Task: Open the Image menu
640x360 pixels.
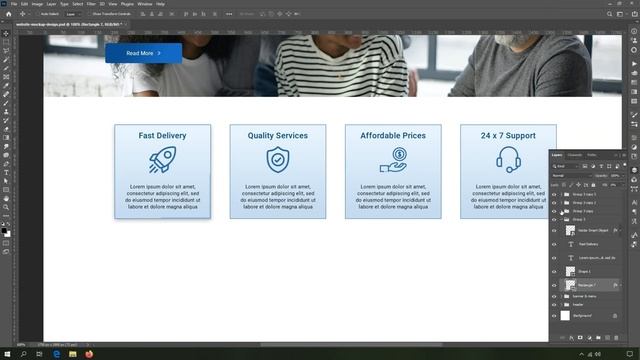Action: (x=37, y=4)
